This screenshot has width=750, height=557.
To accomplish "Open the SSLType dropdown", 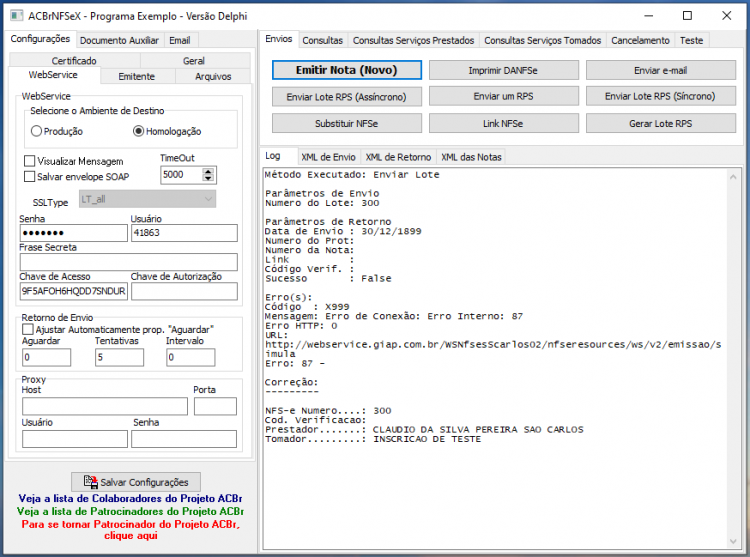I will click(147, 199).
